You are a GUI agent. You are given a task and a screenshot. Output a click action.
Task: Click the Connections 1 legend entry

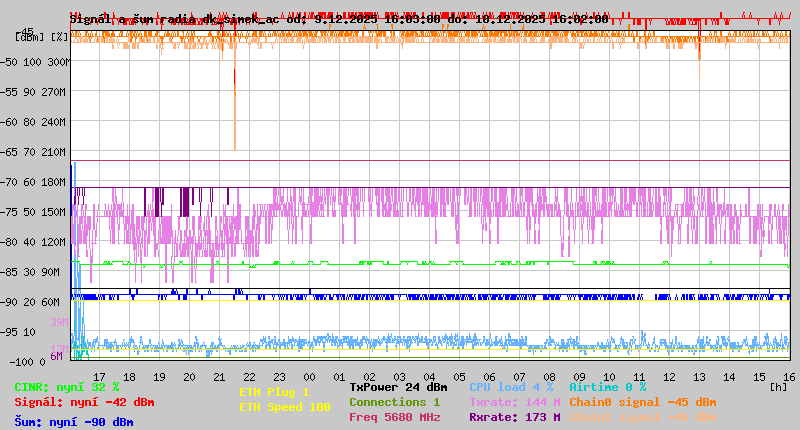(x=394, y=402)
